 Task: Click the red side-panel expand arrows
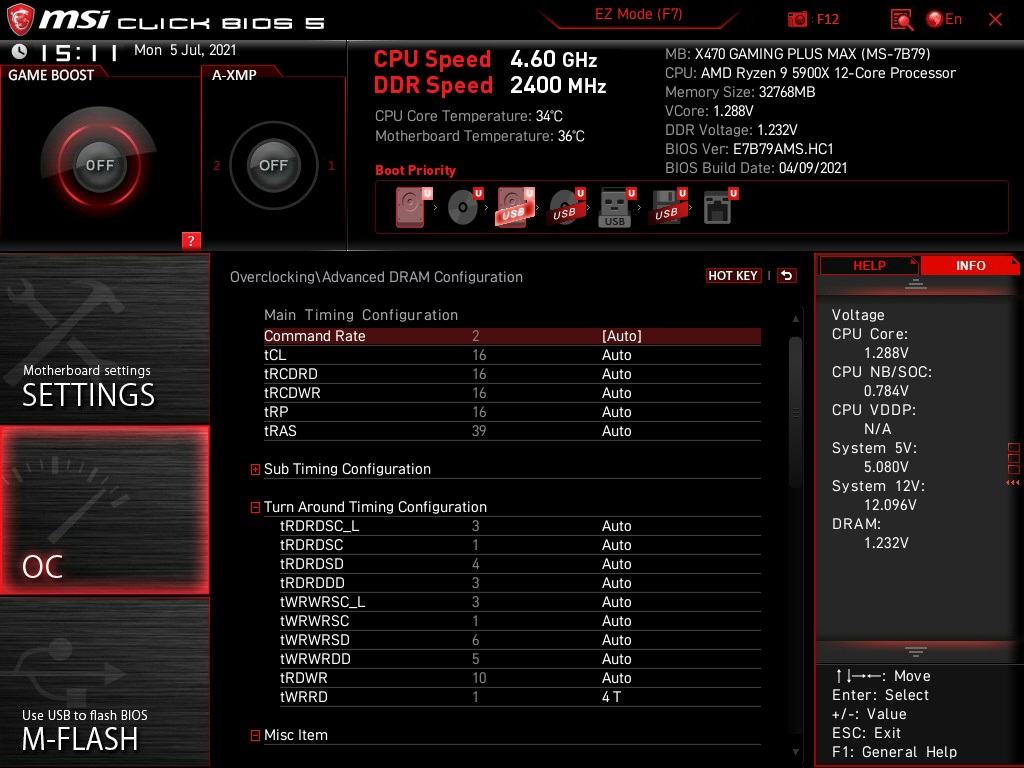coord(1013,483)
